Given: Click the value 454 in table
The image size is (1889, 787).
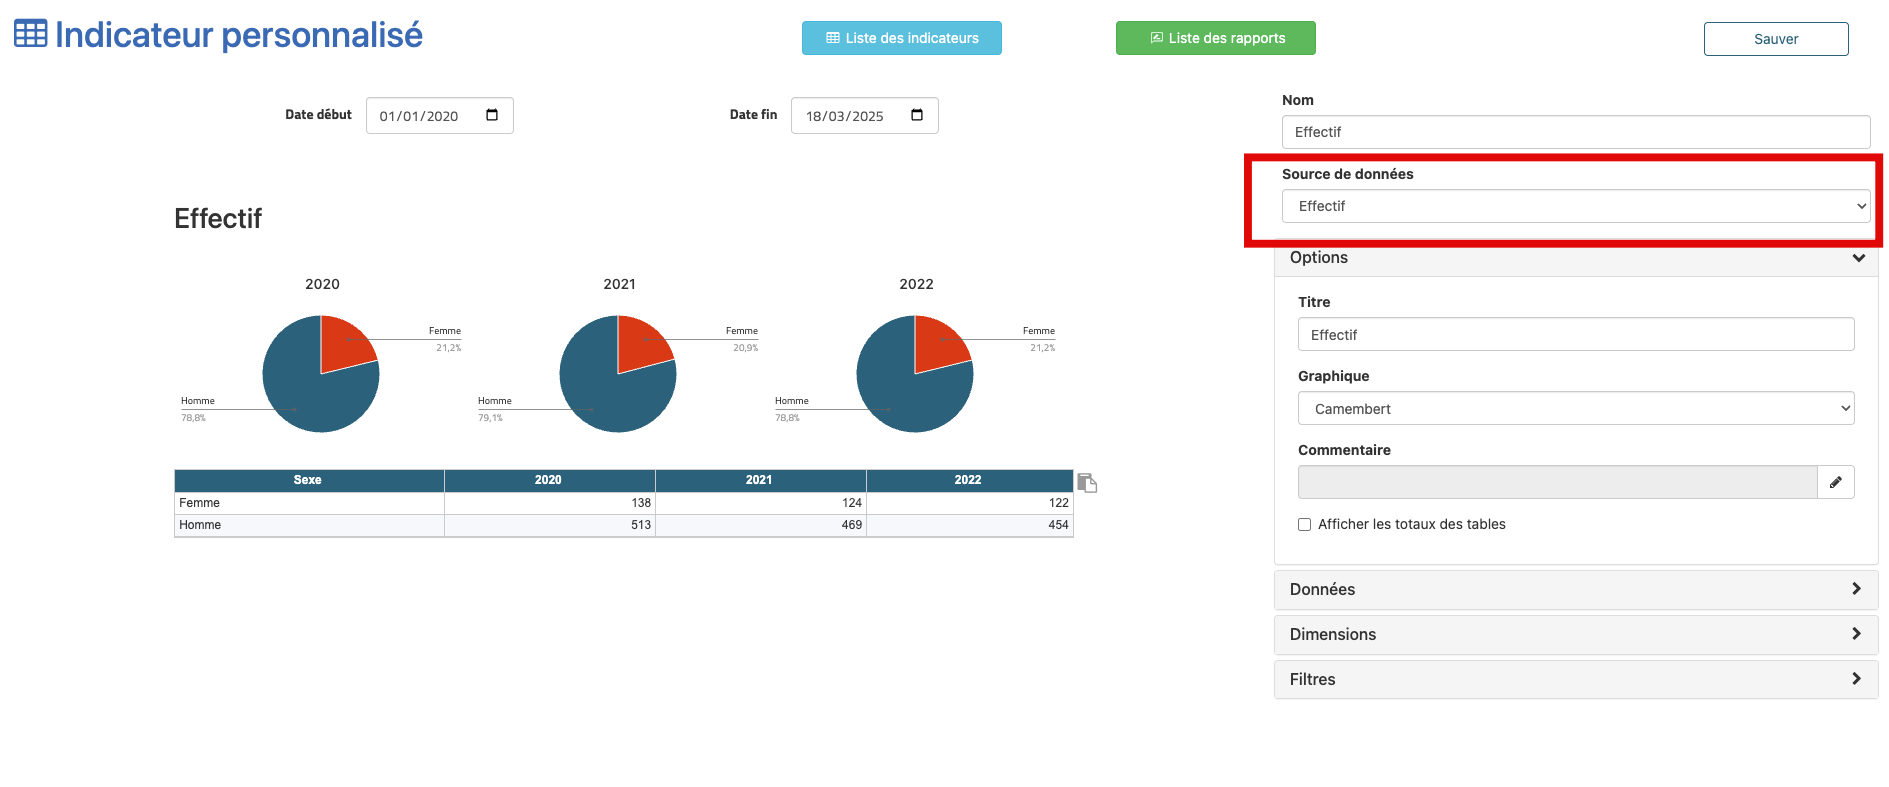Looking at the screenshot, I should pyautogui.click(x=1059, y=525).
